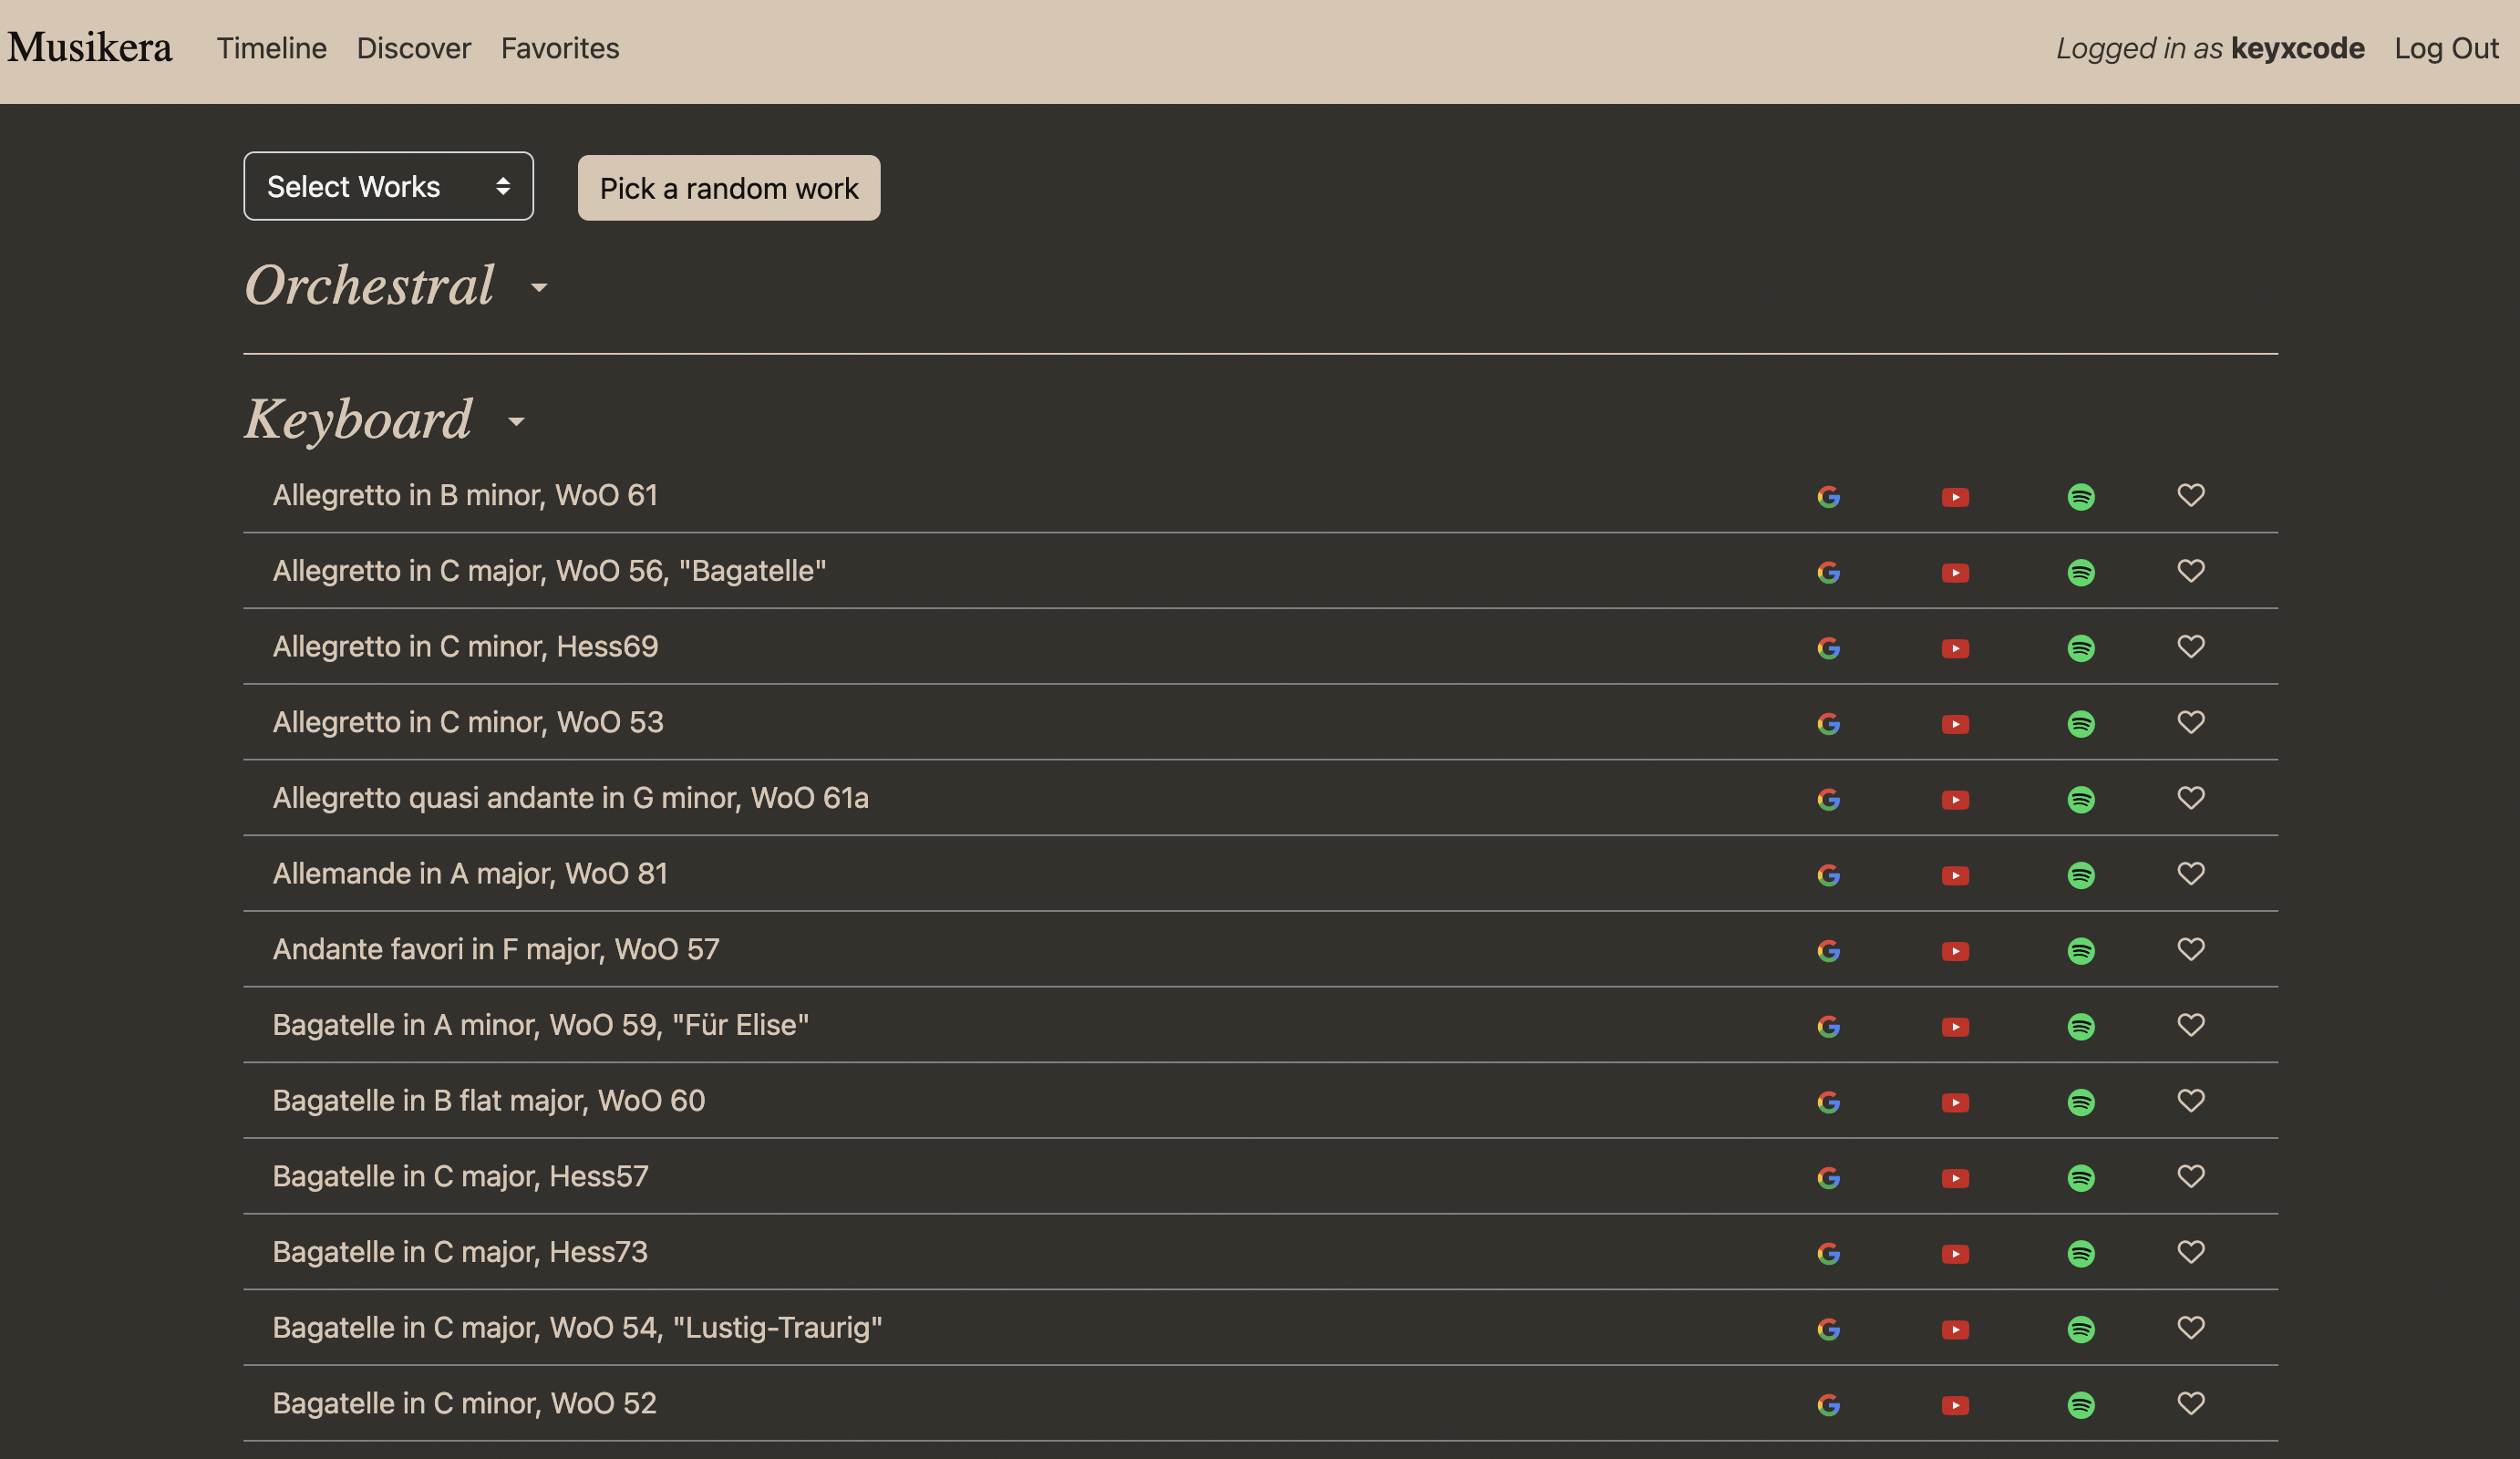The width and height of the screenshot is (2520, 1459).
Task: Click Pick a random work button
Action: pos(729,188)
